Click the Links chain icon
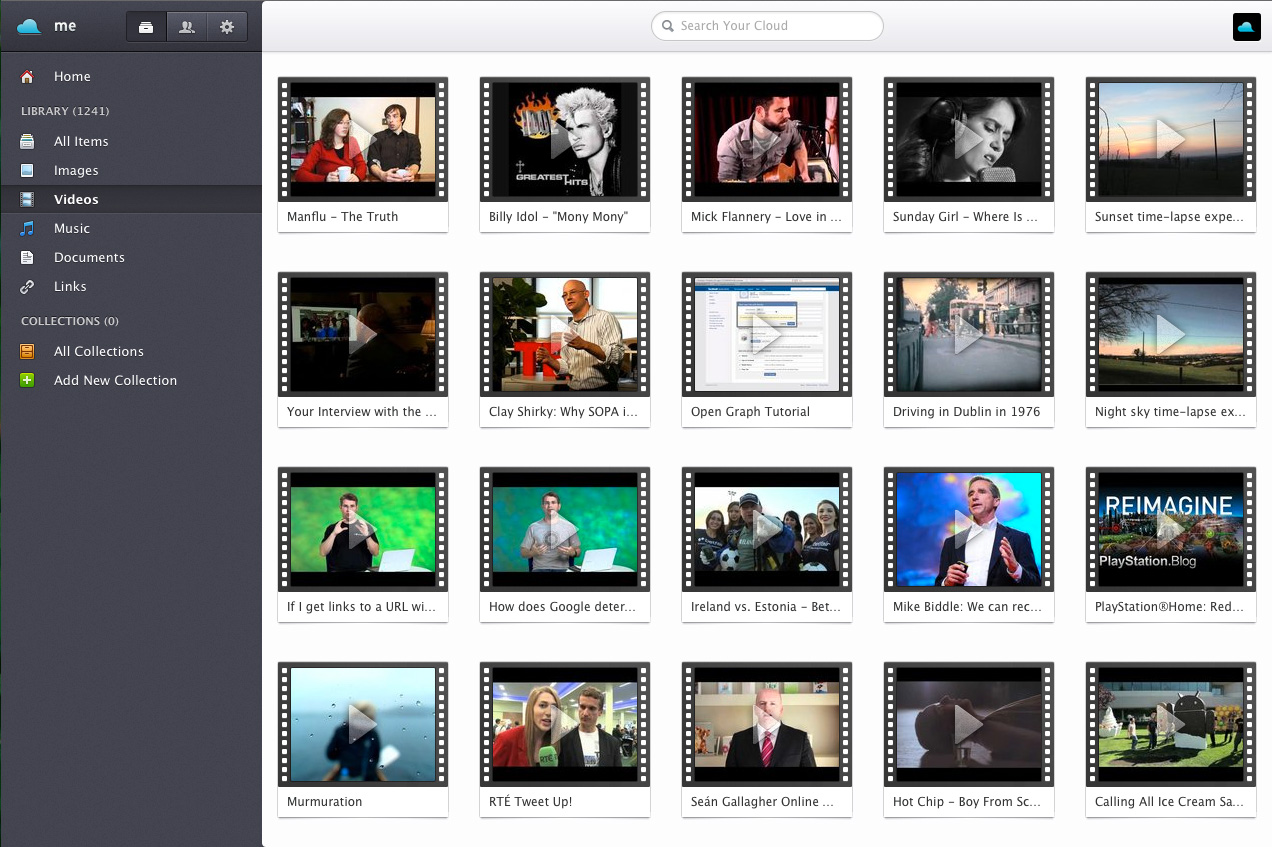Image resolution: width=1272 pixels, height=847 pixels. [27, 287]
